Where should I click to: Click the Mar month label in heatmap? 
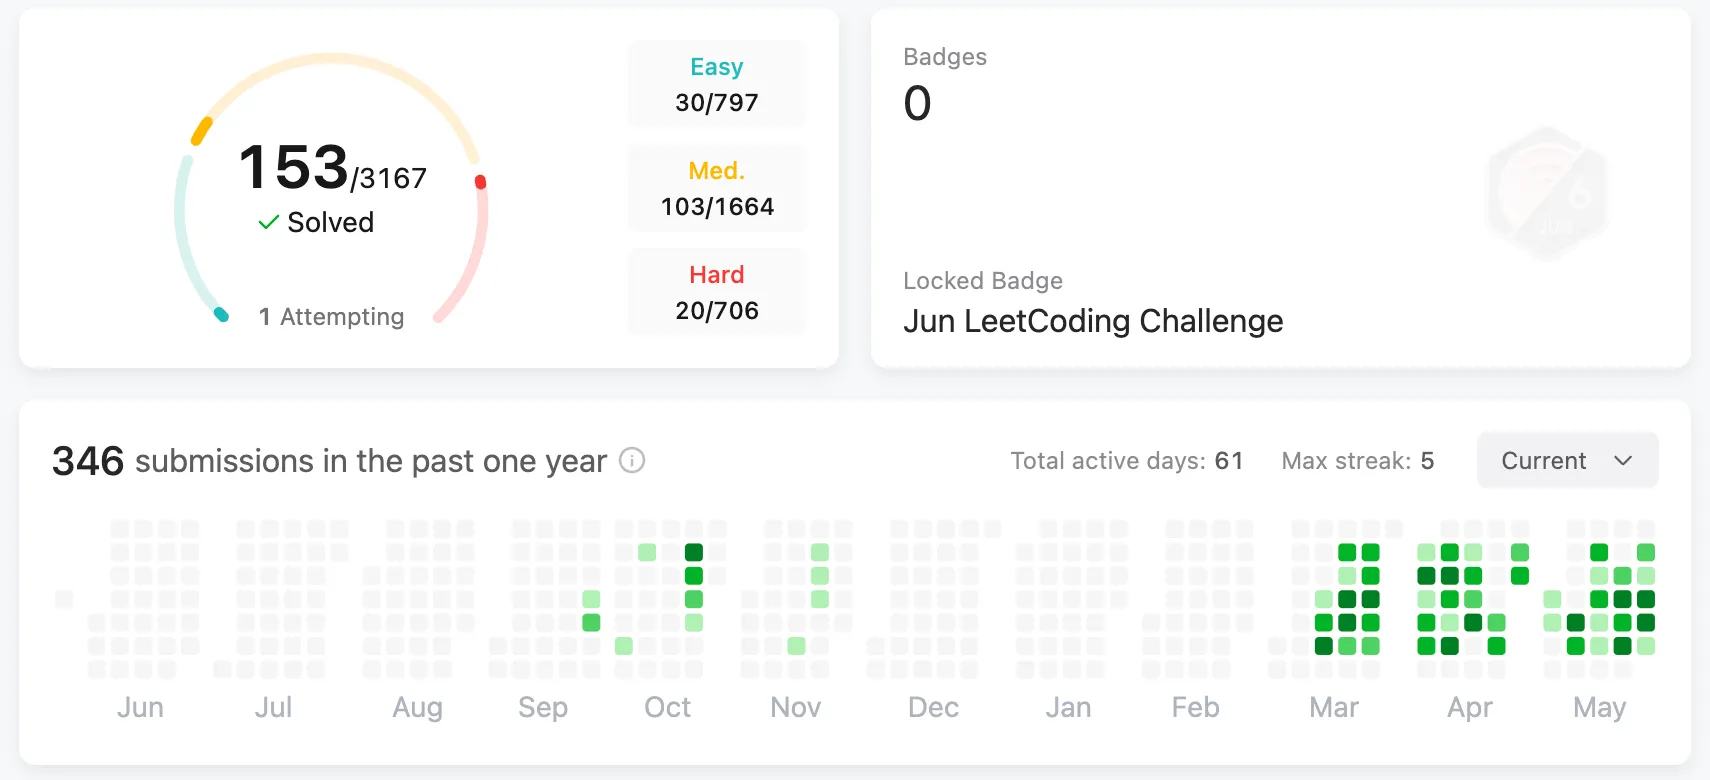[1333, 707]
